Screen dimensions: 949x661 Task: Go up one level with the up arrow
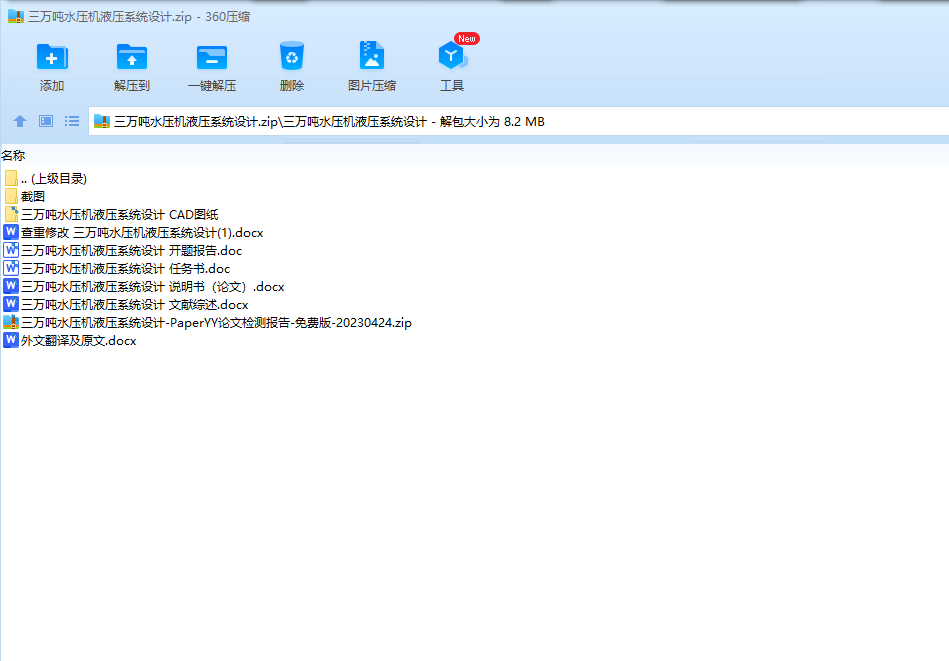(x=20, y=121)
